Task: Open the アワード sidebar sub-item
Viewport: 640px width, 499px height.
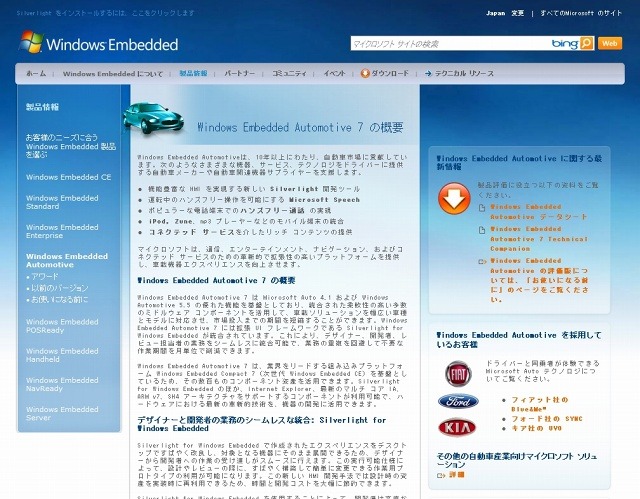Action: pos(44,276)
